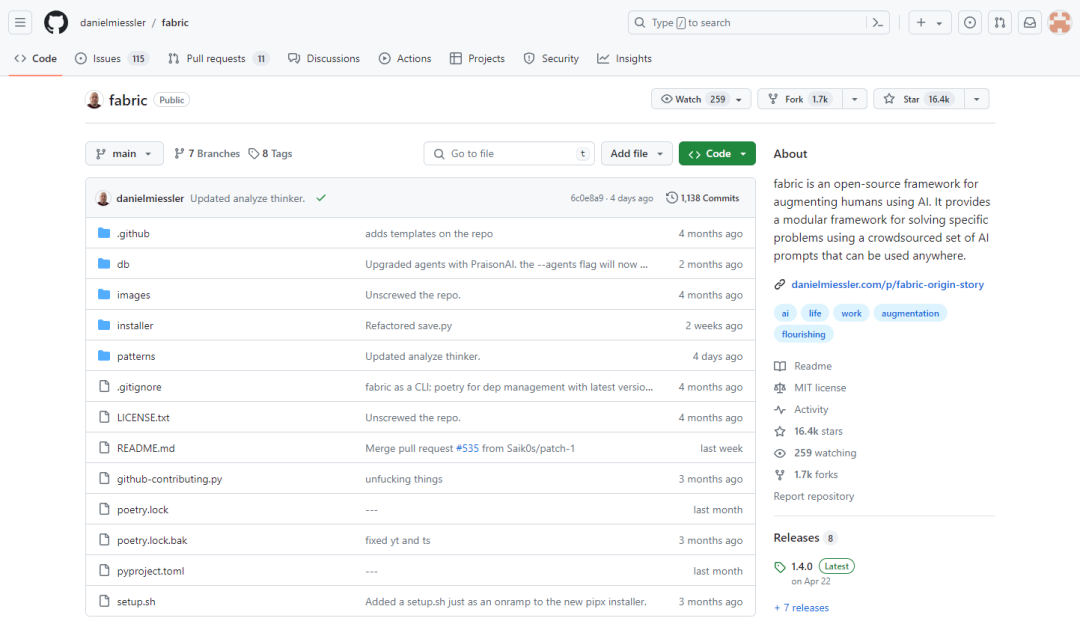Screen dimensions: 1080x618
Task: Open pull request #535 link
Action: click(x=467, y=448)
